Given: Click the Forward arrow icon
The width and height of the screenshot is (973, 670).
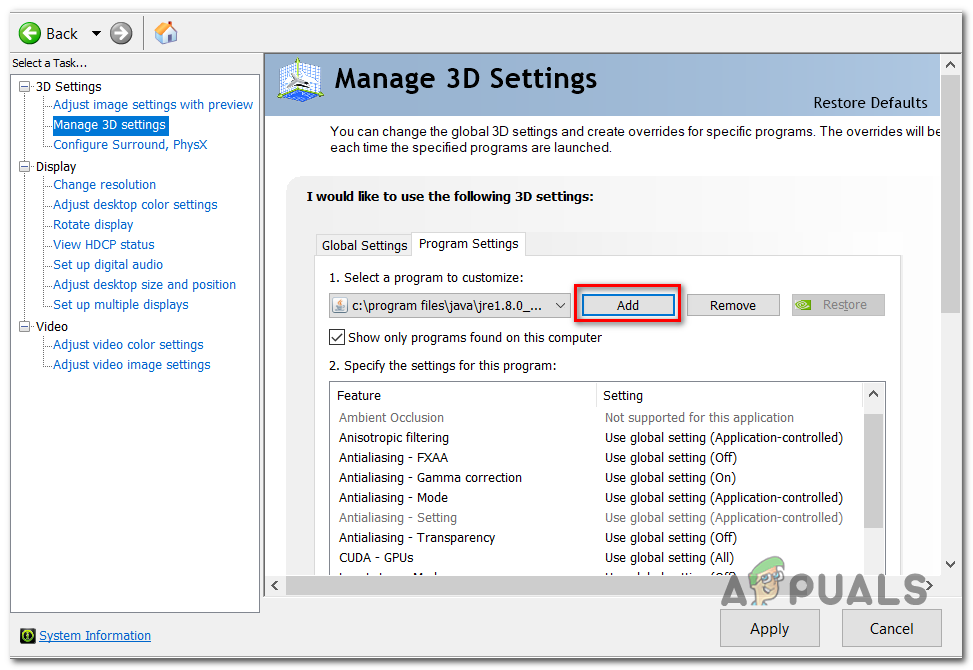Looking at the screenshot, I should [121, 33].
